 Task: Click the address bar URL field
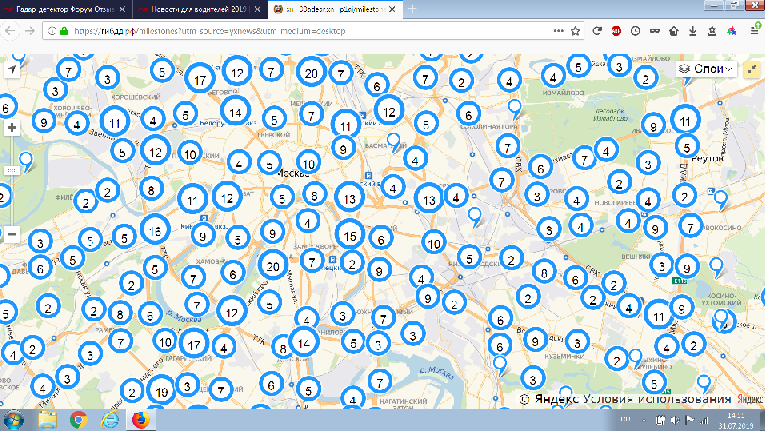coord(250,31)
